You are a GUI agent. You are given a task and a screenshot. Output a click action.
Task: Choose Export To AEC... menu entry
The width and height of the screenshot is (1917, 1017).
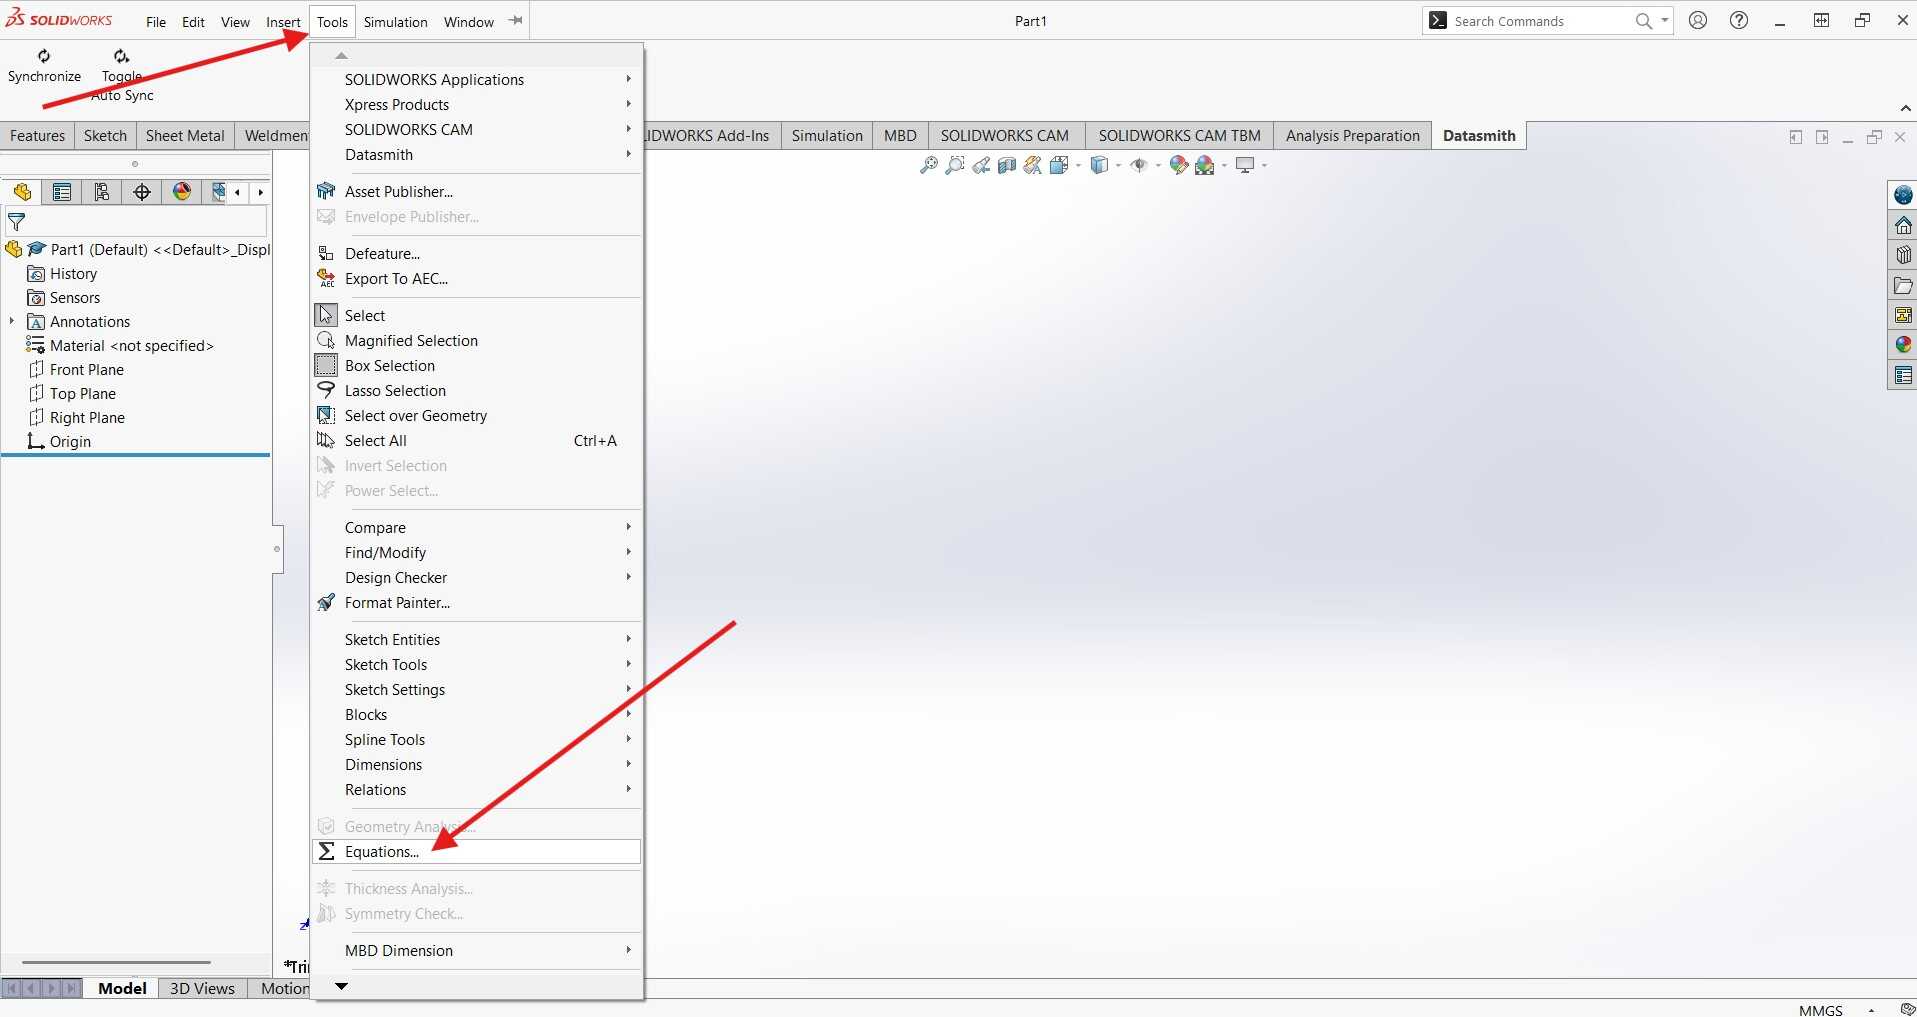point(477,278)
